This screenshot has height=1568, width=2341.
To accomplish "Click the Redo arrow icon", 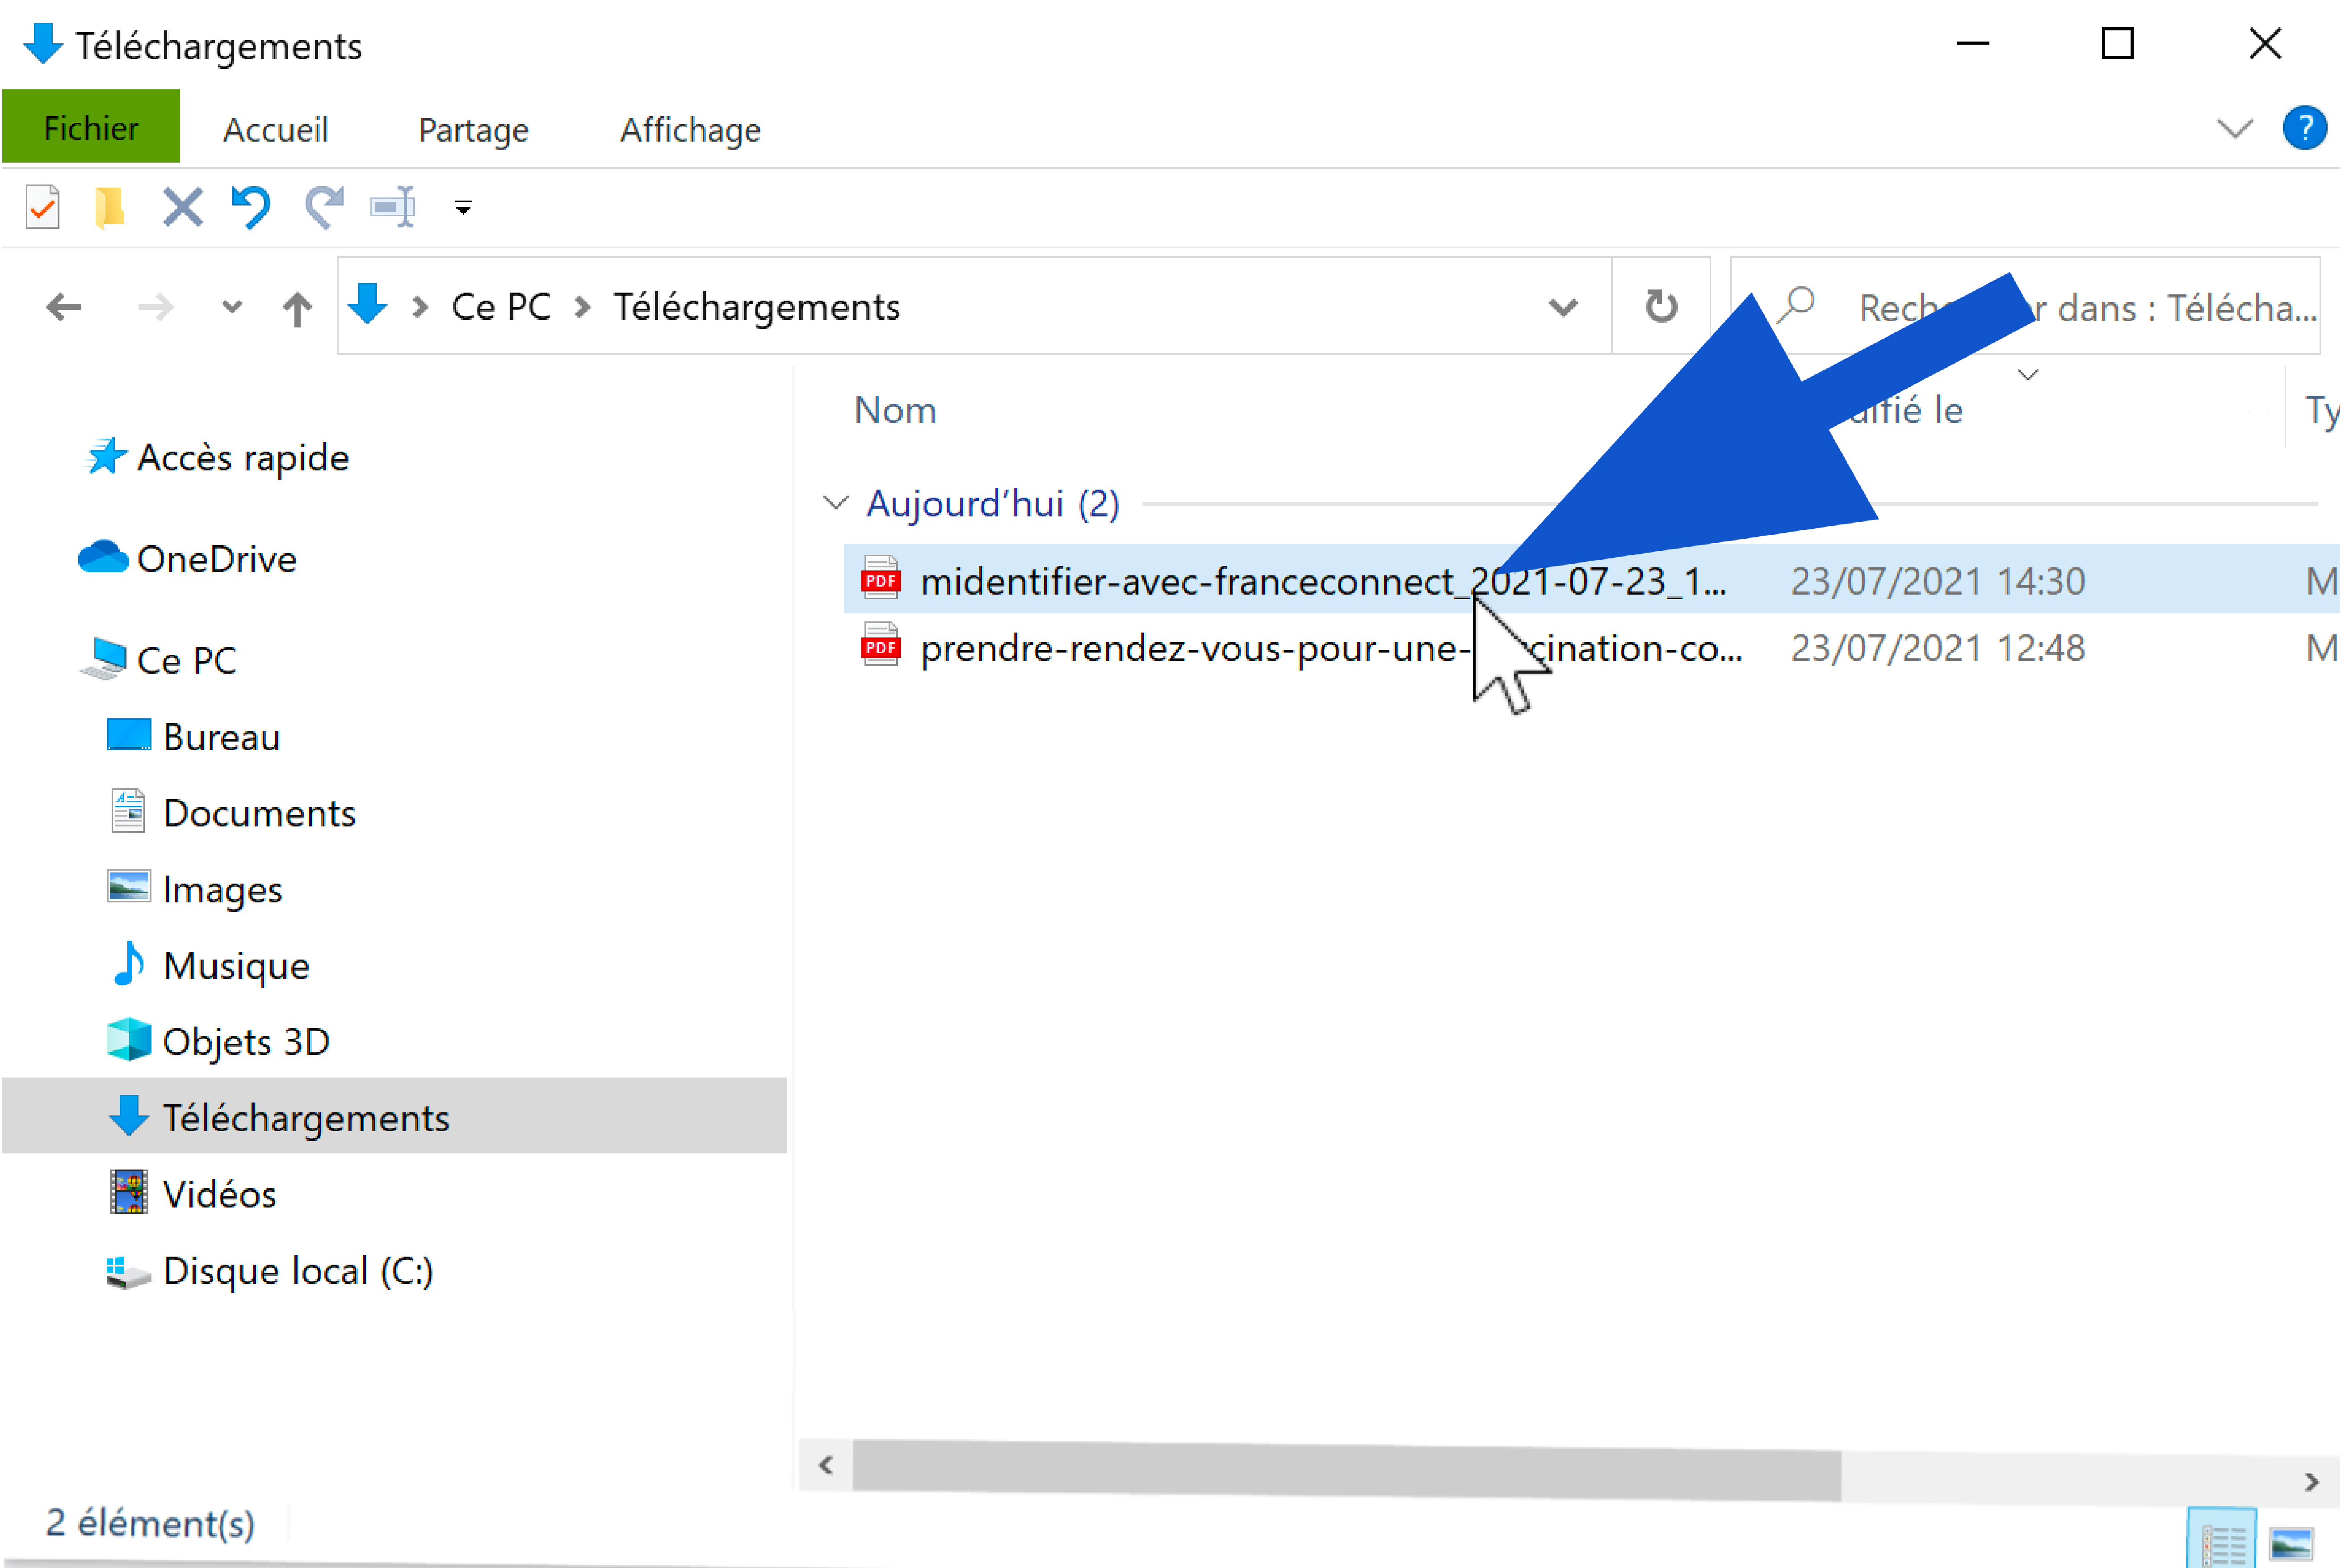I will (x=324, y=208).
